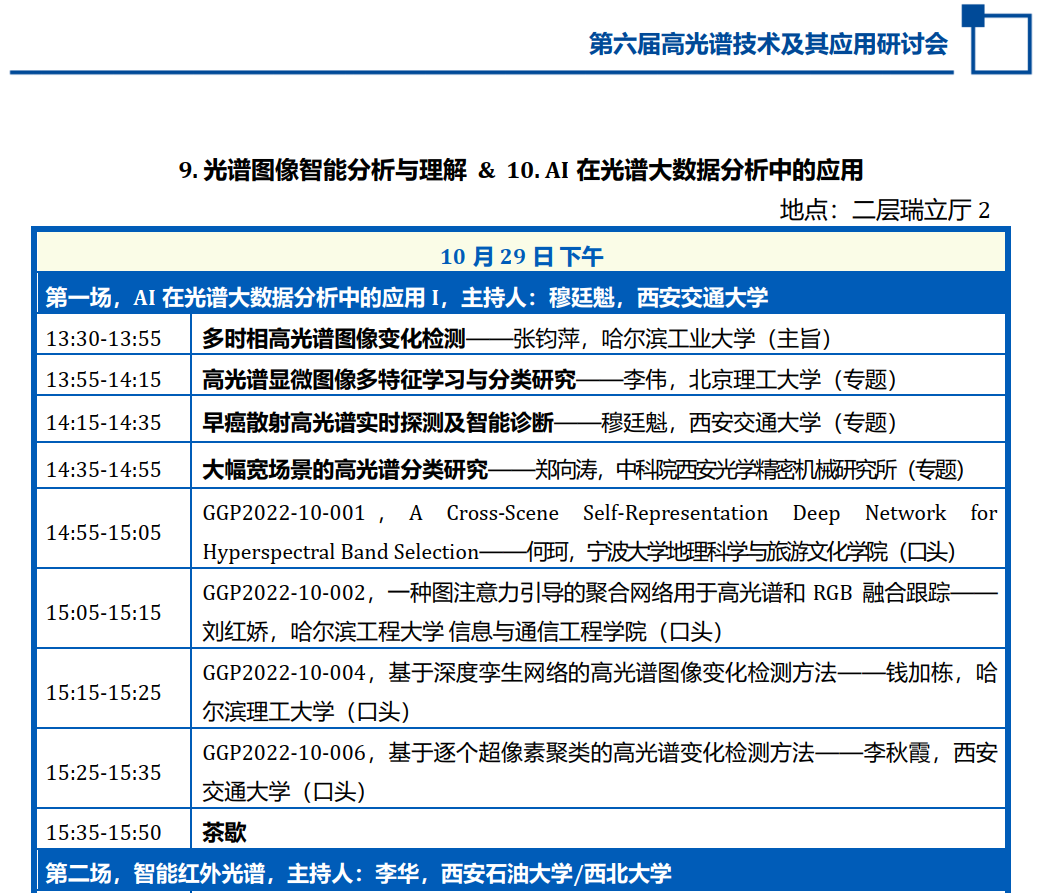Click the session heading 9. 光谱图像智能分析与理解
The width and height of the screenshot is (1048, 893).
[x=322, y=170]
